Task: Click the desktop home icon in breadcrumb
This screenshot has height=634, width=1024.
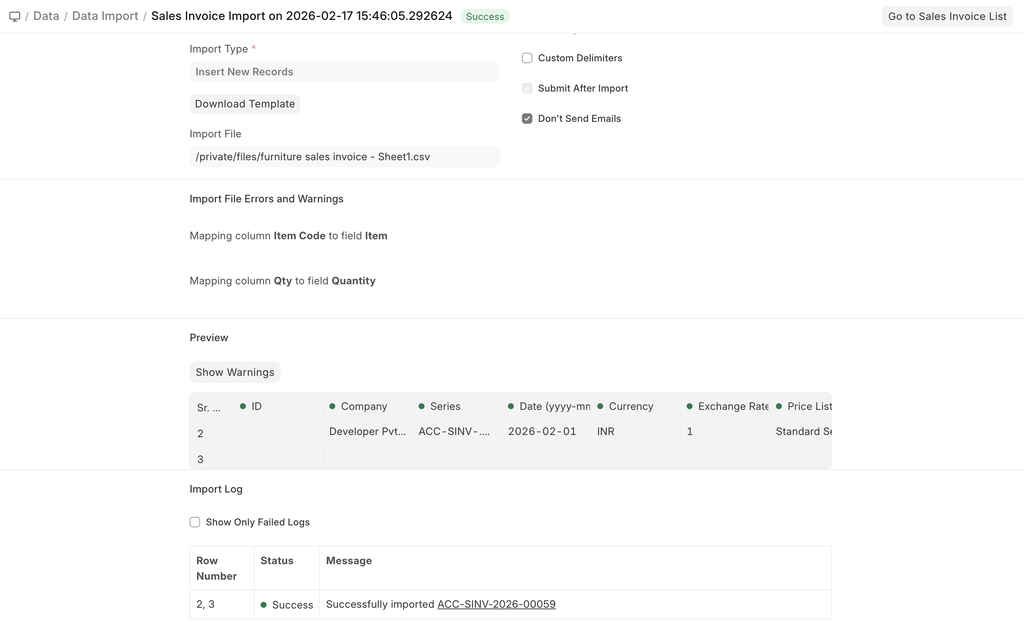Action: click(14, 17)
